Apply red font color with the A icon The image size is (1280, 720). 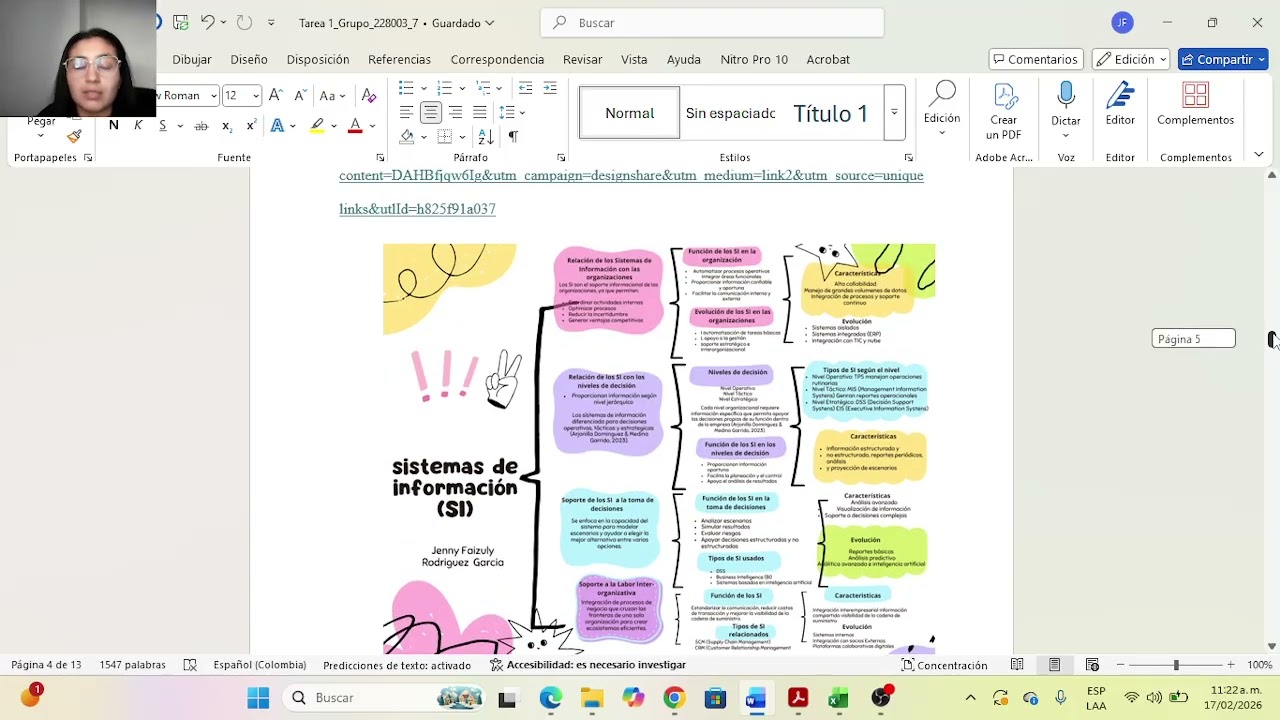click(354, 125)
